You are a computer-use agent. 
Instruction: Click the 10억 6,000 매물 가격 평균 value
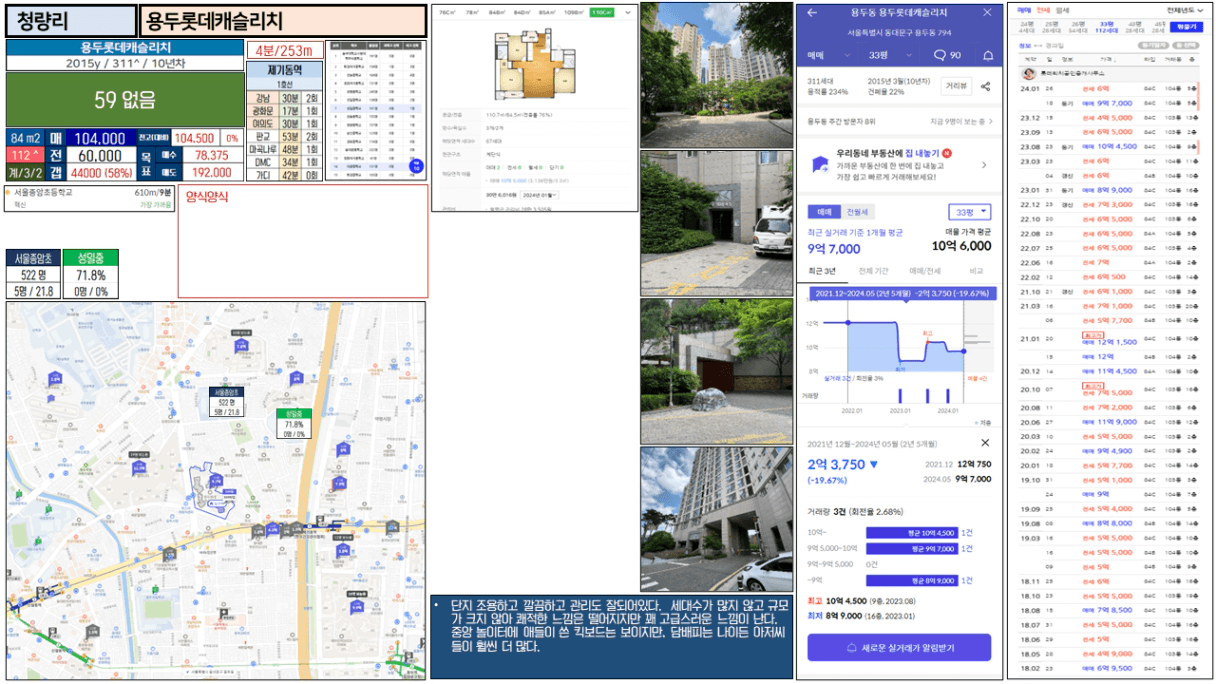961,246
